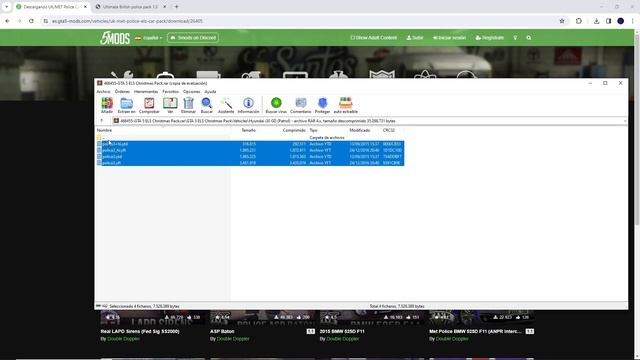
Task: Toggle Chrome side panel icon
Action: tap(608, 21)
